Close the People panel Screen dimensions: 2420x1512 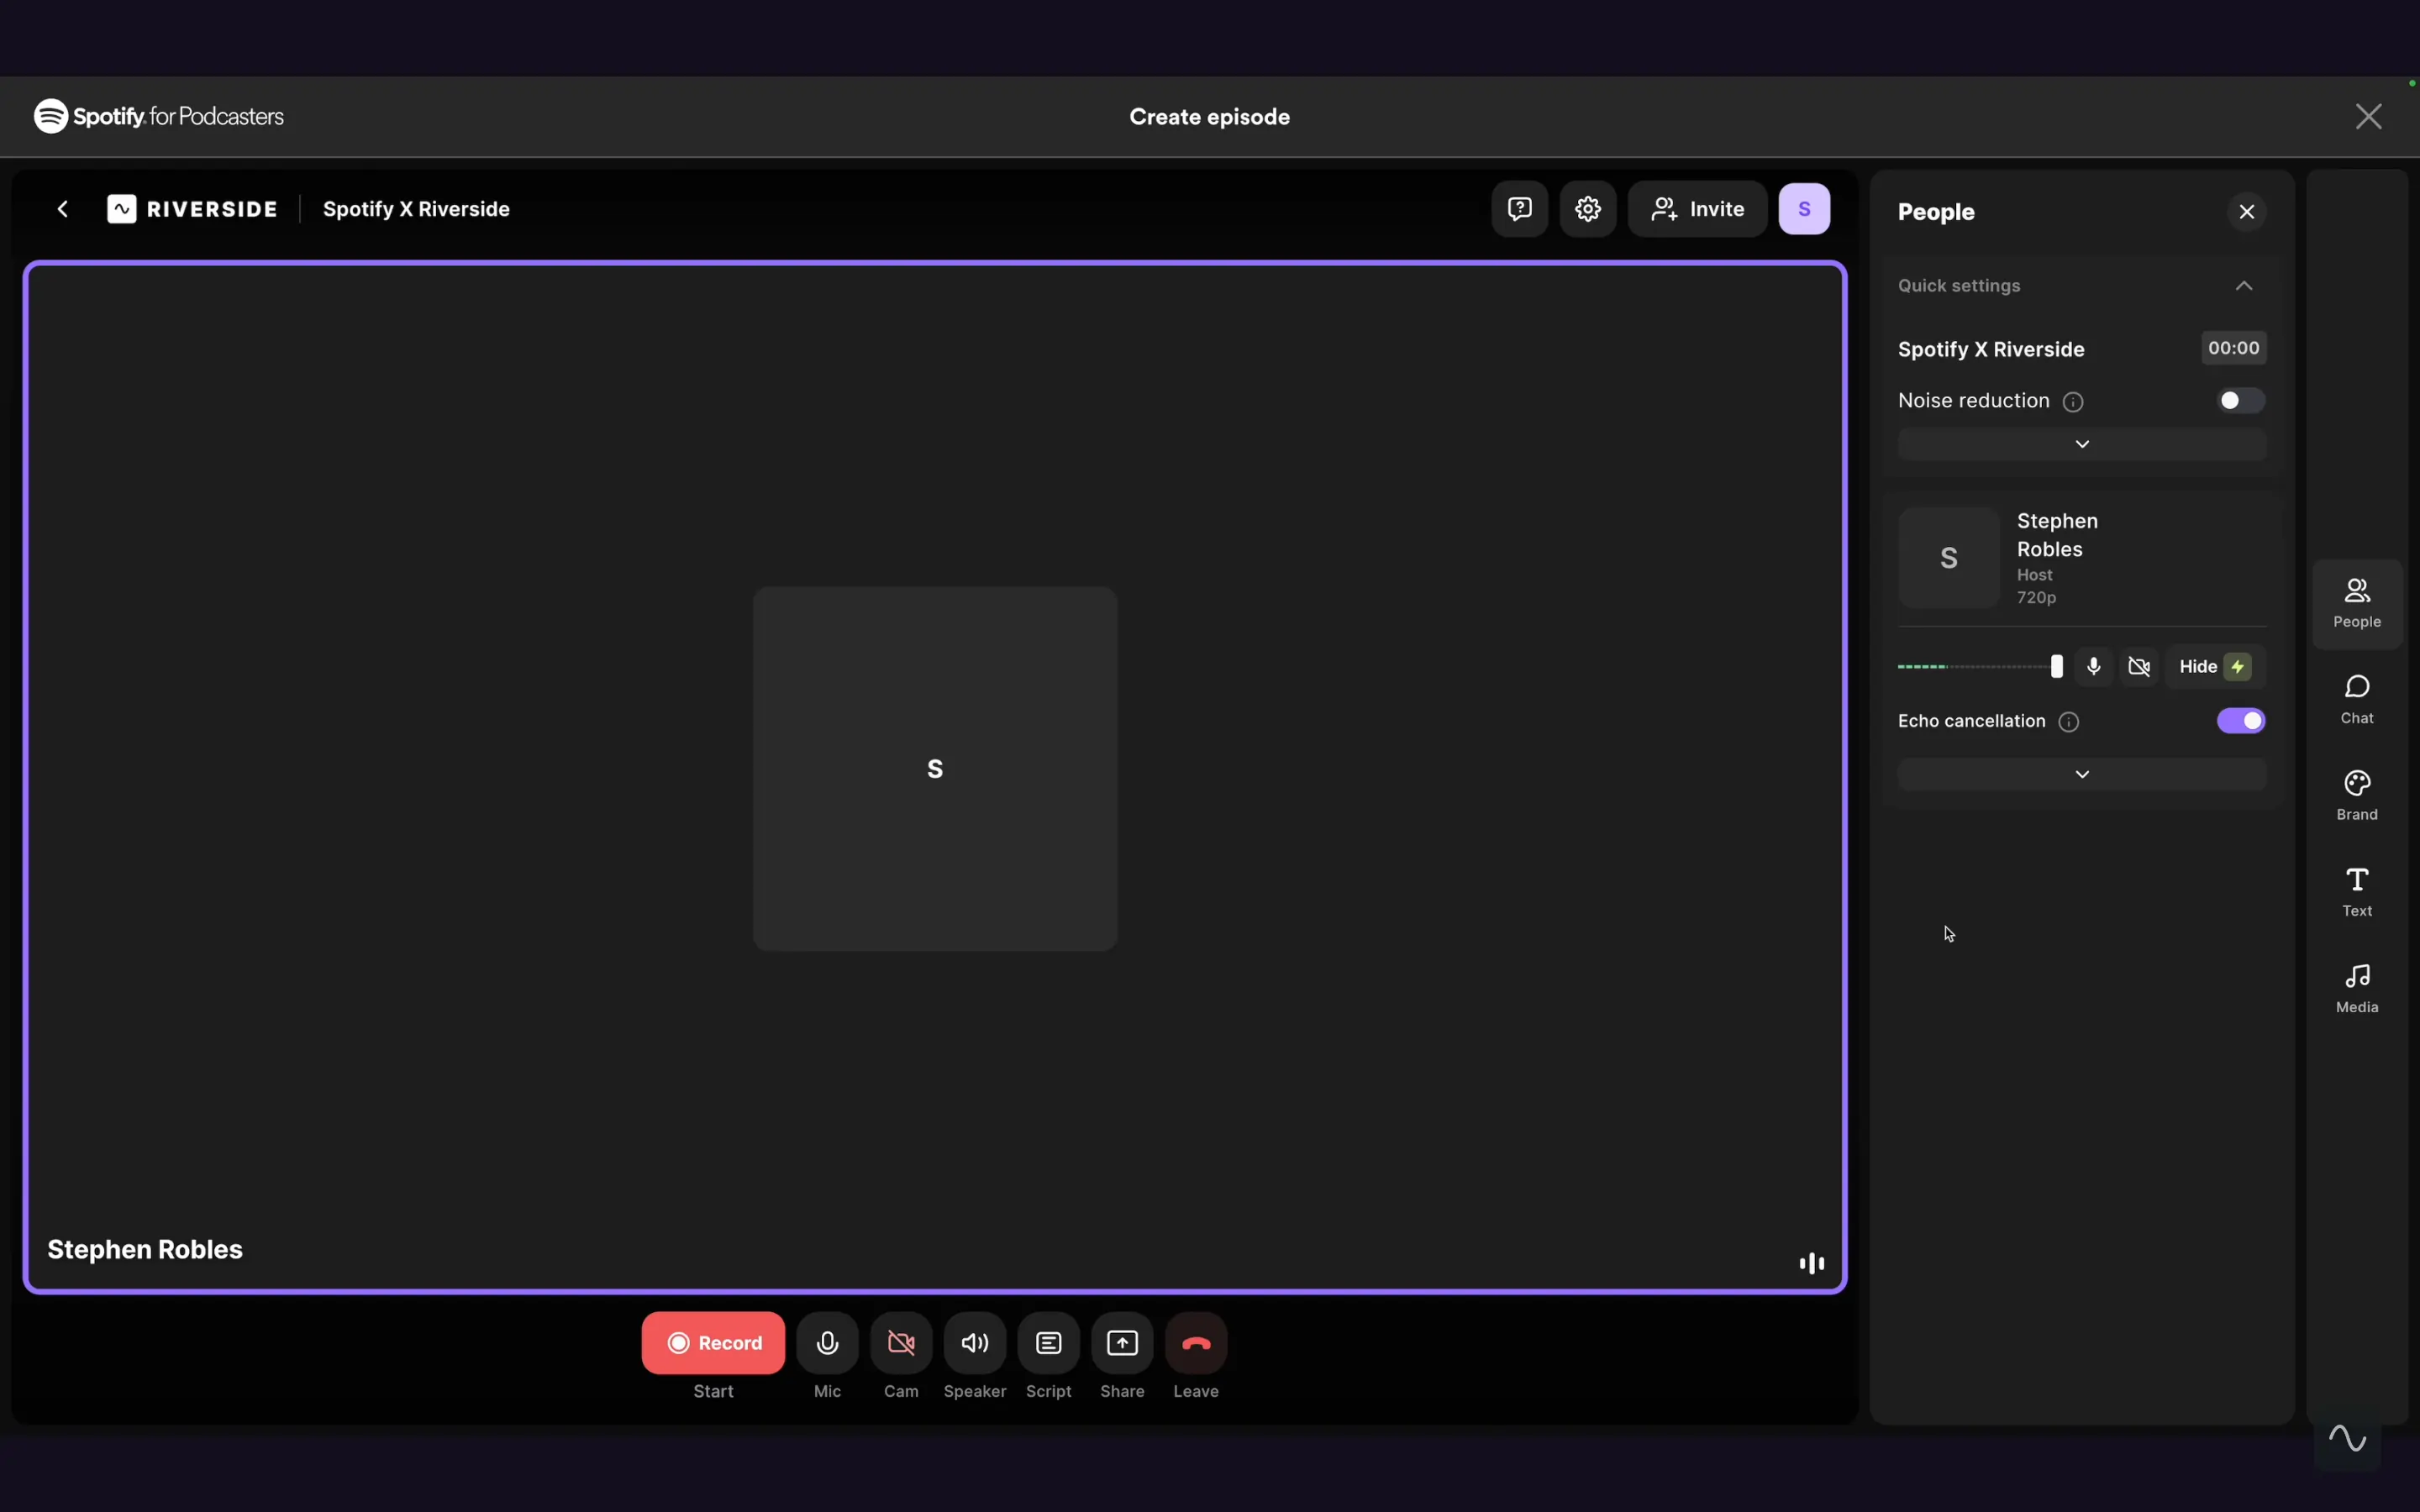[2247, 212]
